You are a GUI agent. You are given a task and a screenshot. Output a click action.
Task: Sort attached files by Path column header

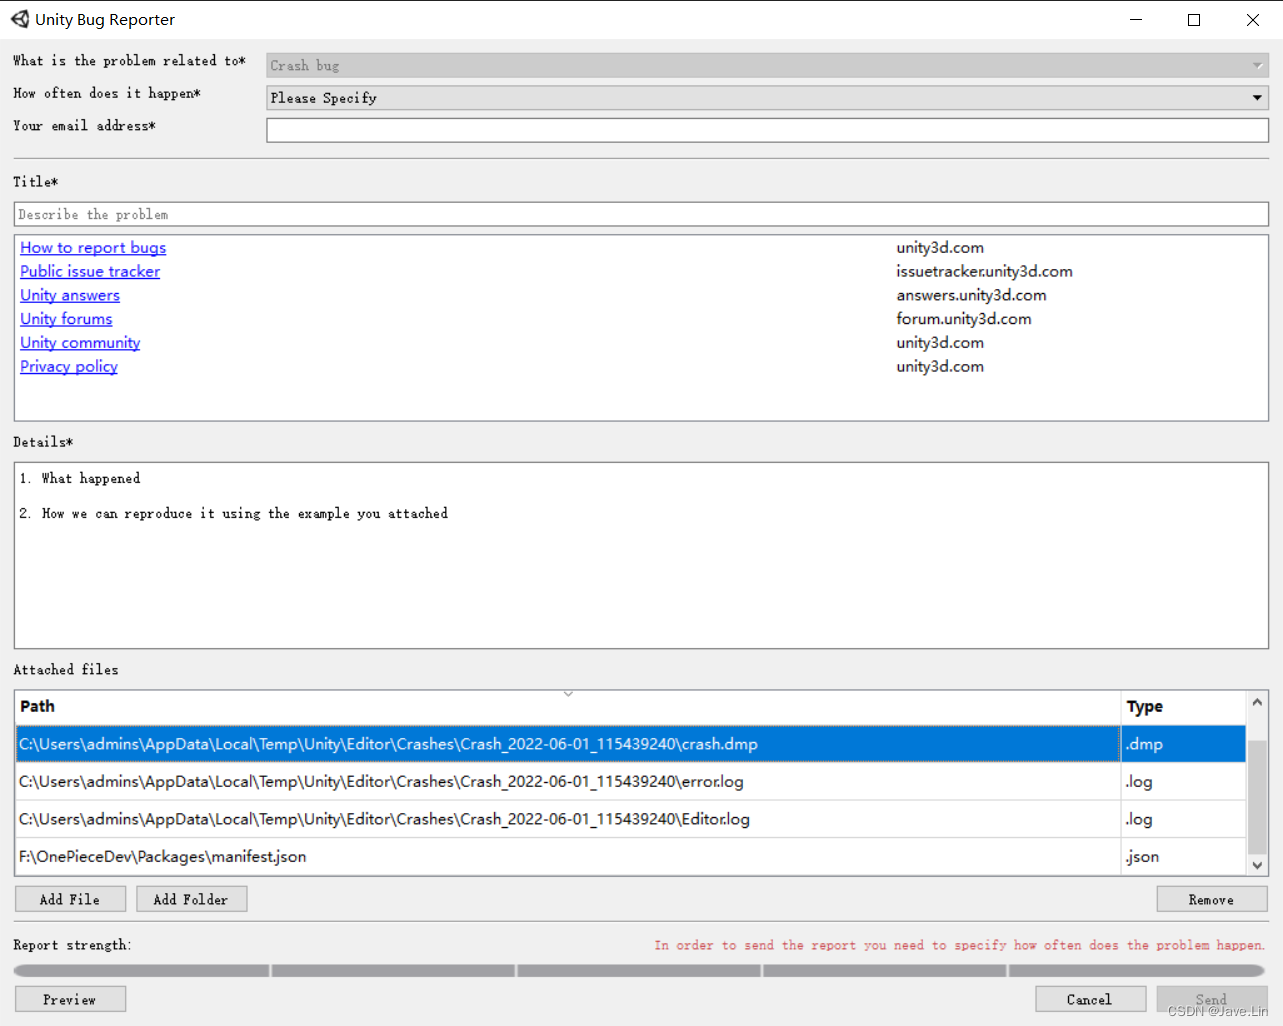coord(568,707)
